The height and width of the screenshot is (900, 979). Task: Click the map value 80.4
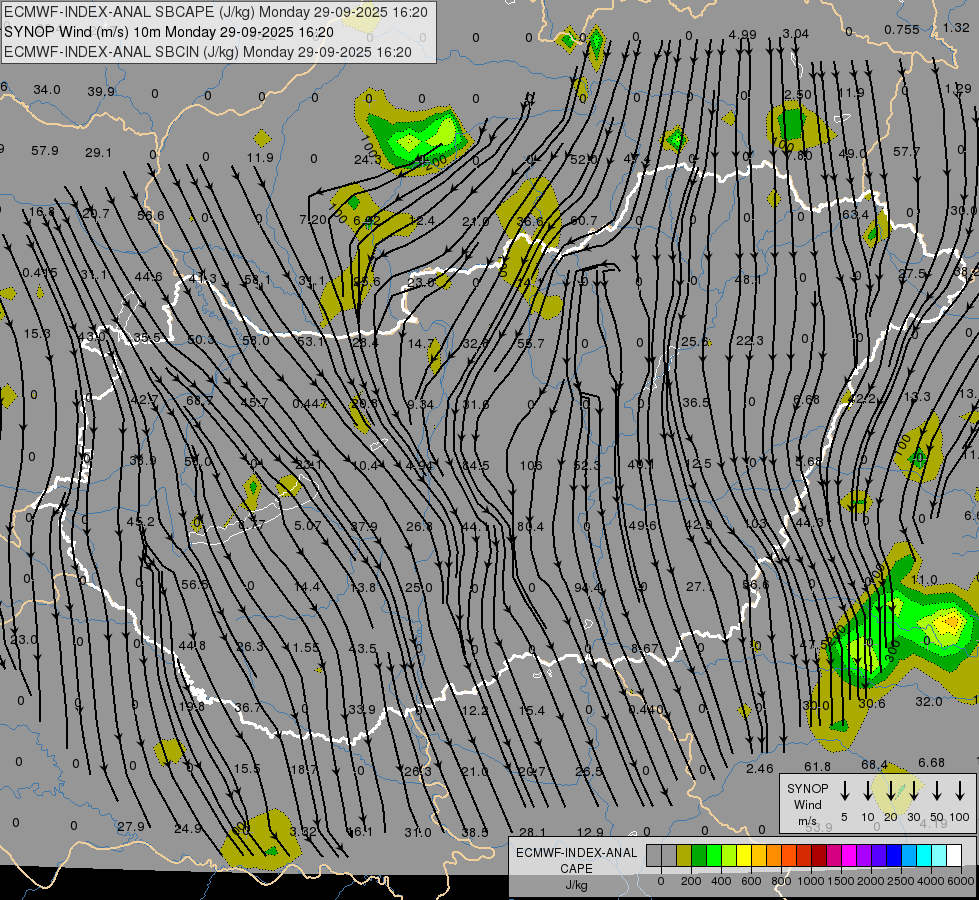tap(530, 527)
